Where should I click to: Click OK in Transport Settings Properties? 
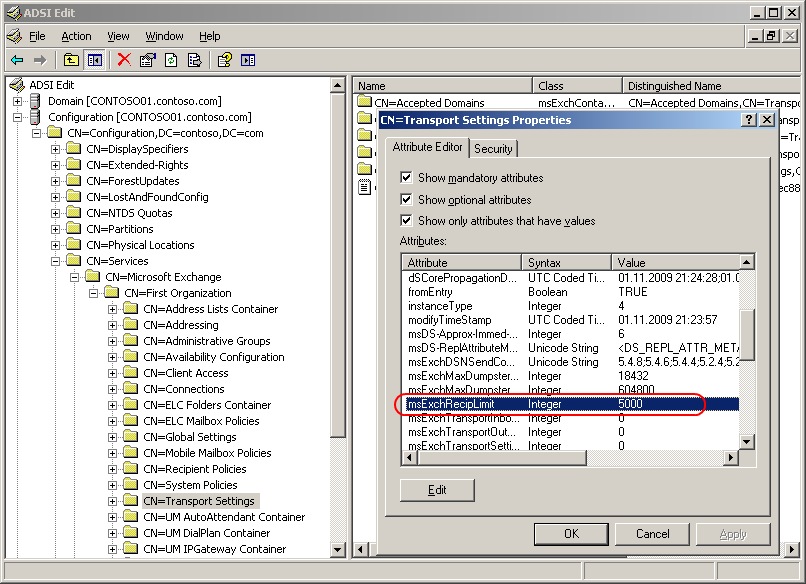pos(571,534)
